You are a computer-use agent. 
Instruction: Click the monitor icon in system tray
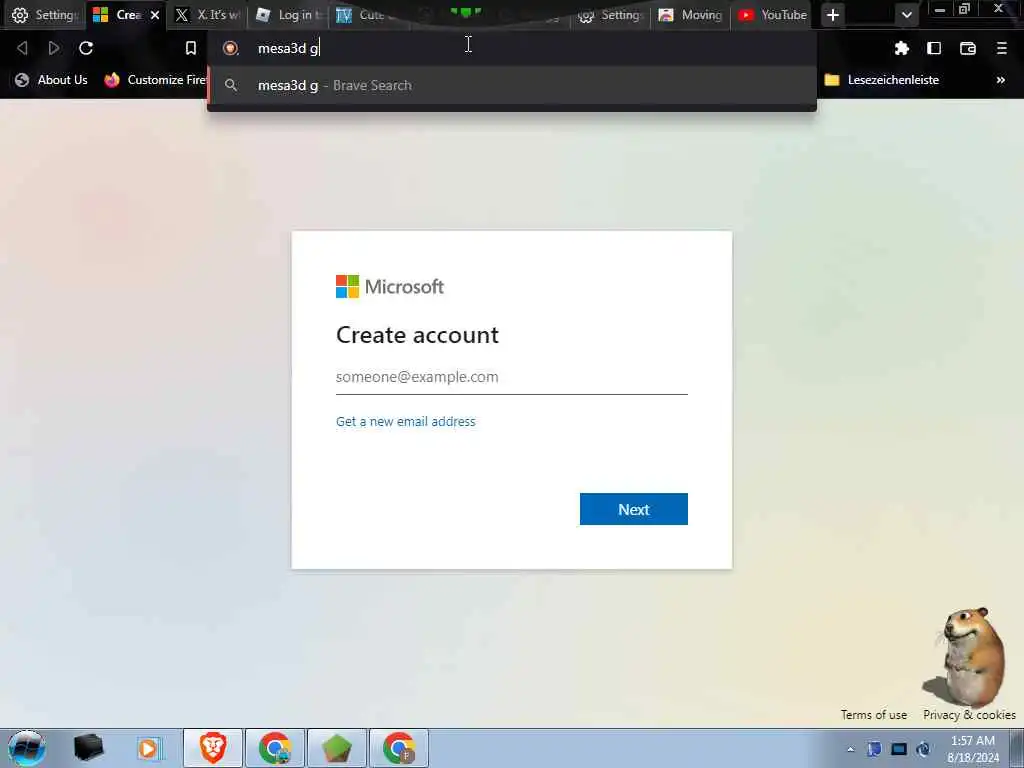tap(899, 749)
